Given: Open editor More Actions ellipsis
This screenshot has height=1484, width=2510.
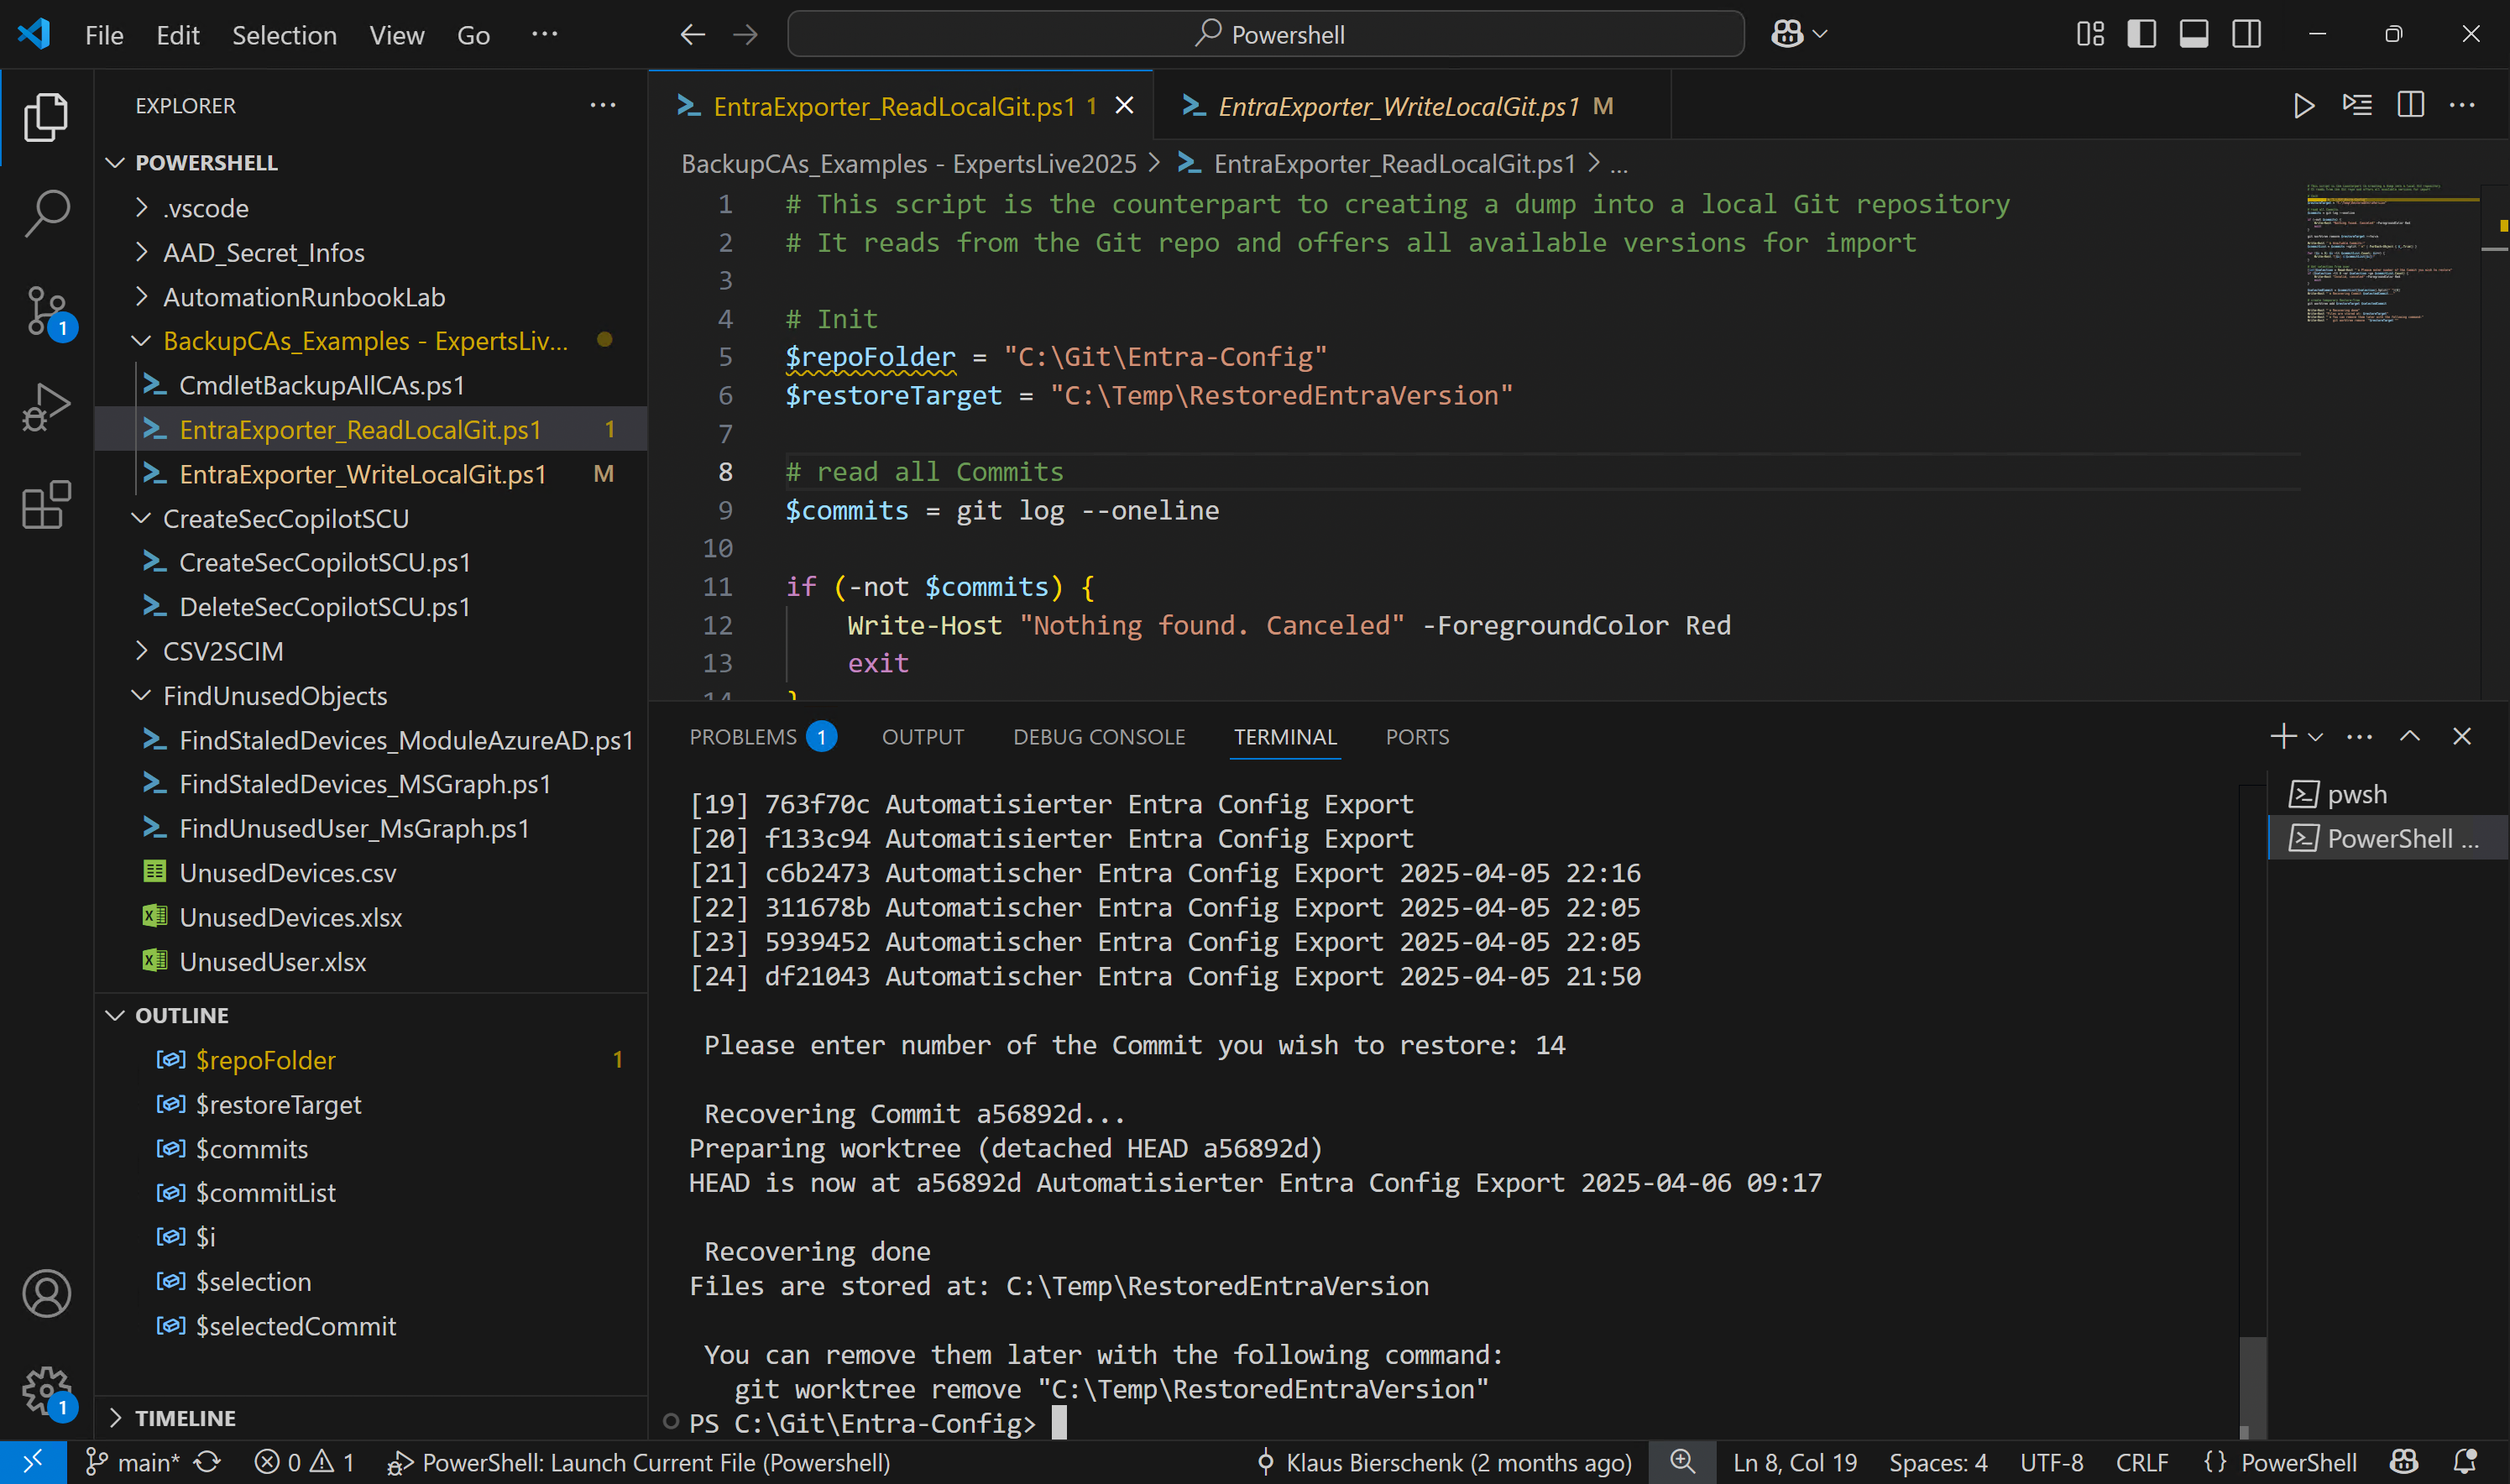Looking at the screenshot, I should [2462, 105].
